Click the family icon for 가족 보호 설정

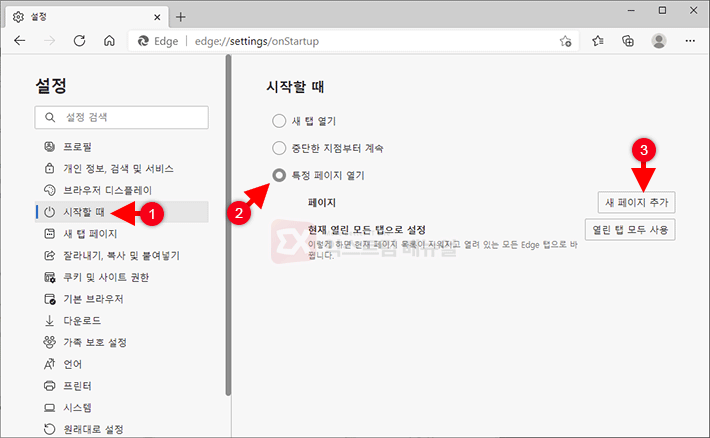49,342
